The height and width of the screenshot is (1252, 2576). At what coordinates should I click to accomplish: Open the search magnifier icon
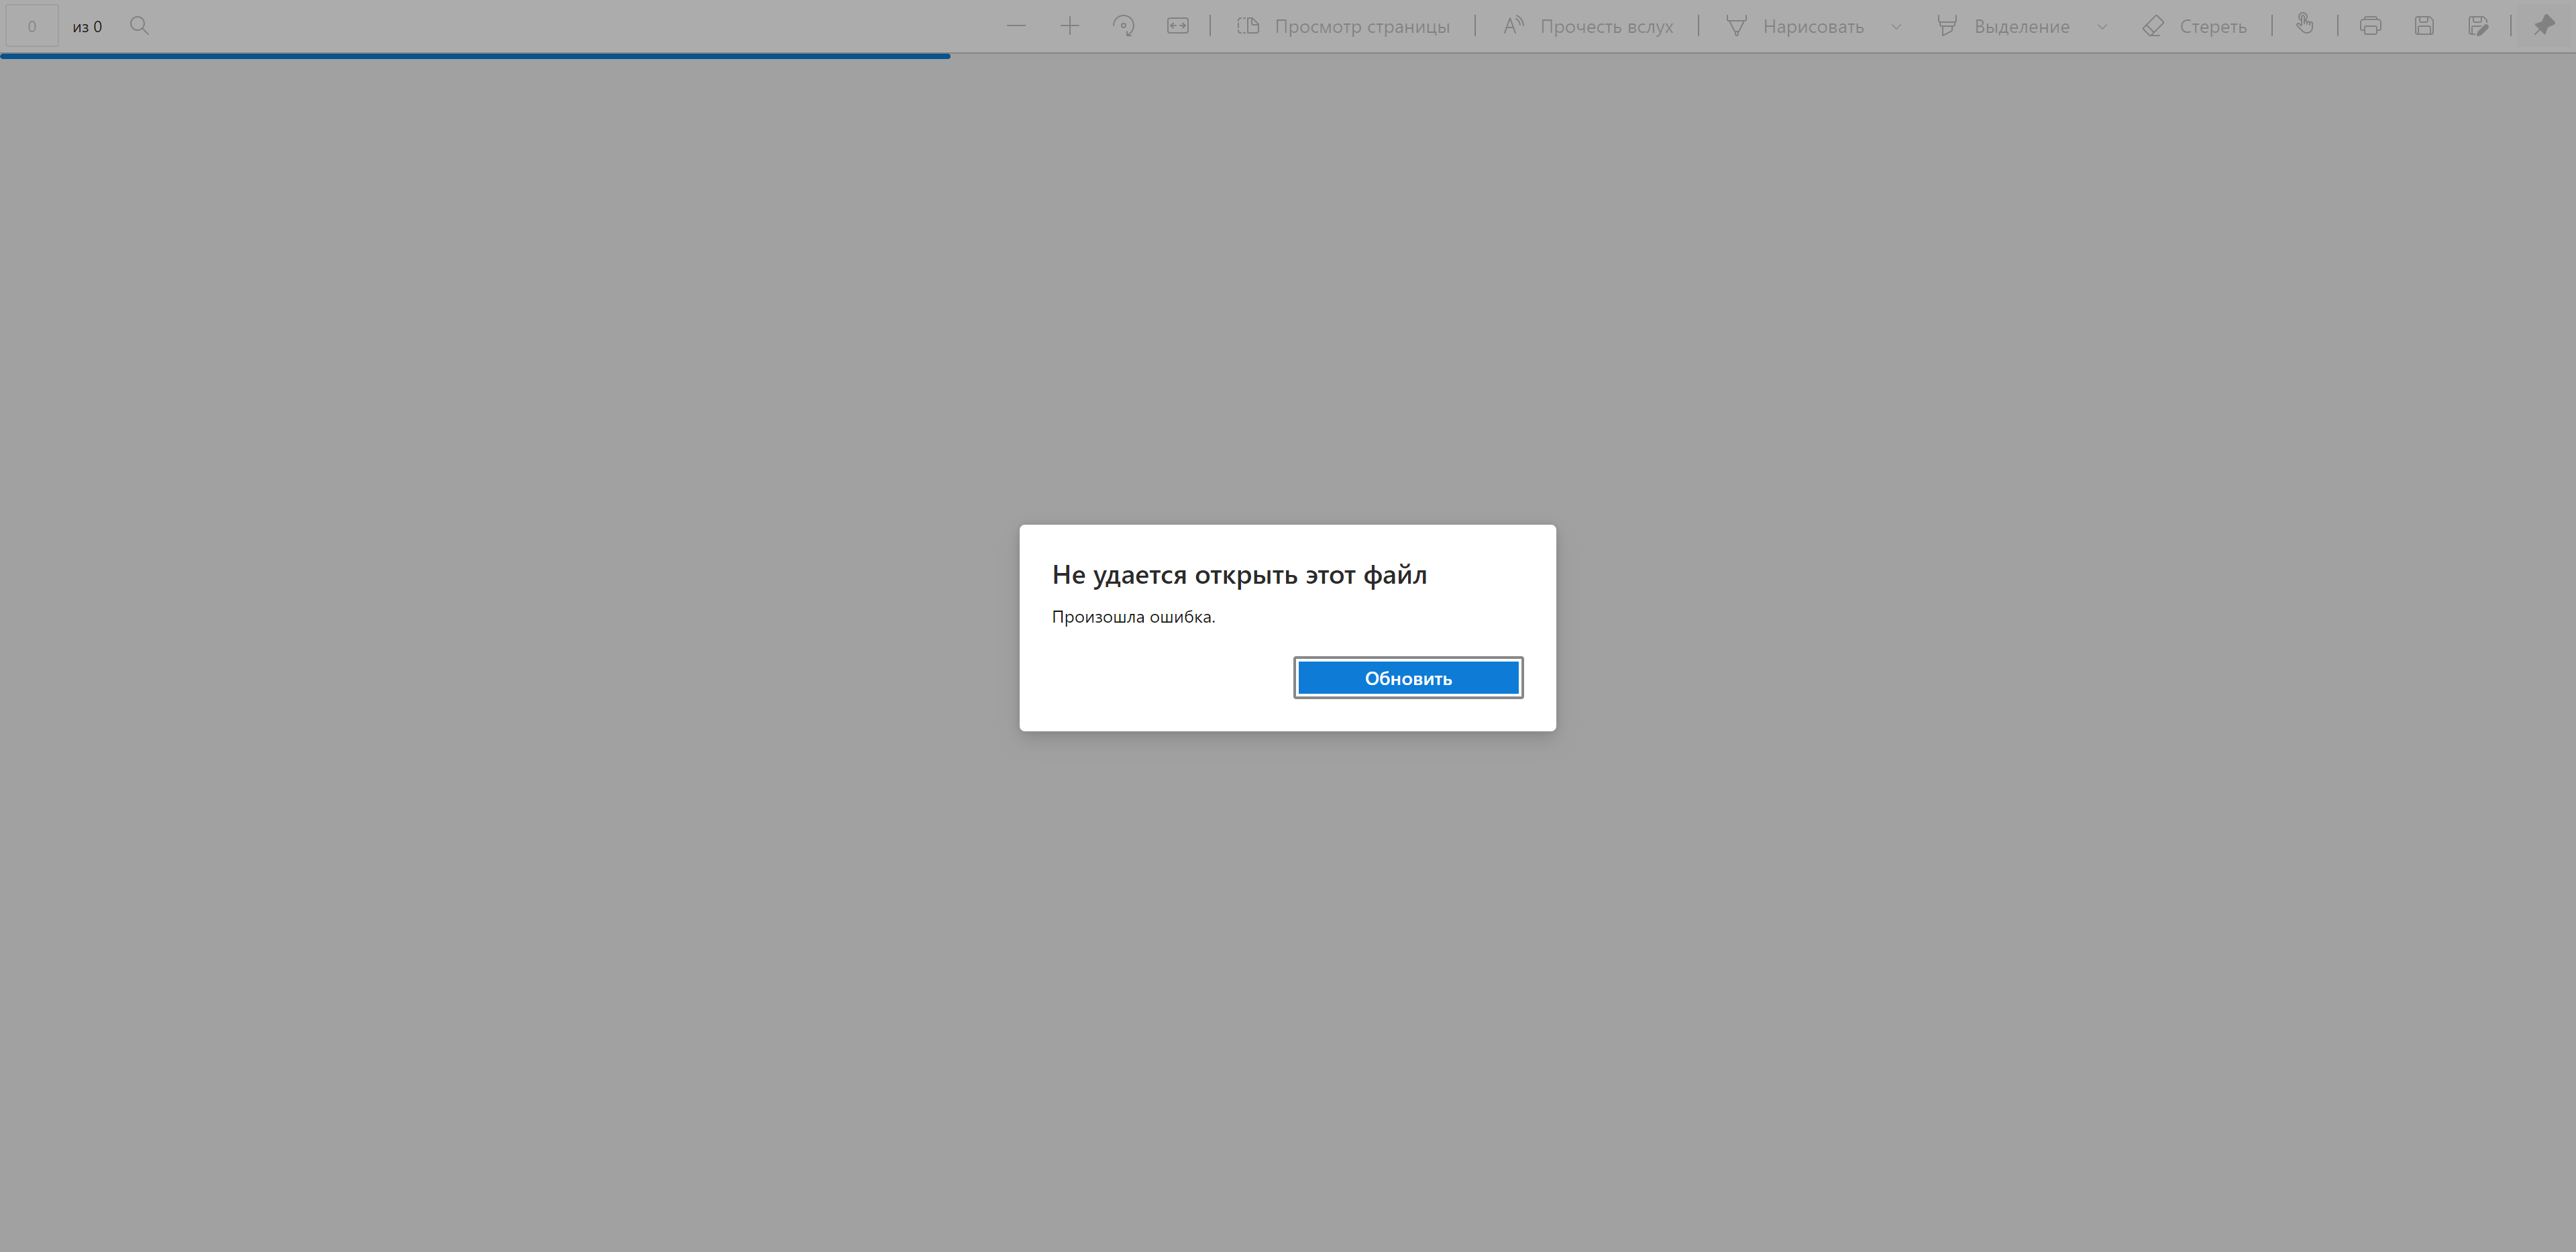tap(140, 26)
